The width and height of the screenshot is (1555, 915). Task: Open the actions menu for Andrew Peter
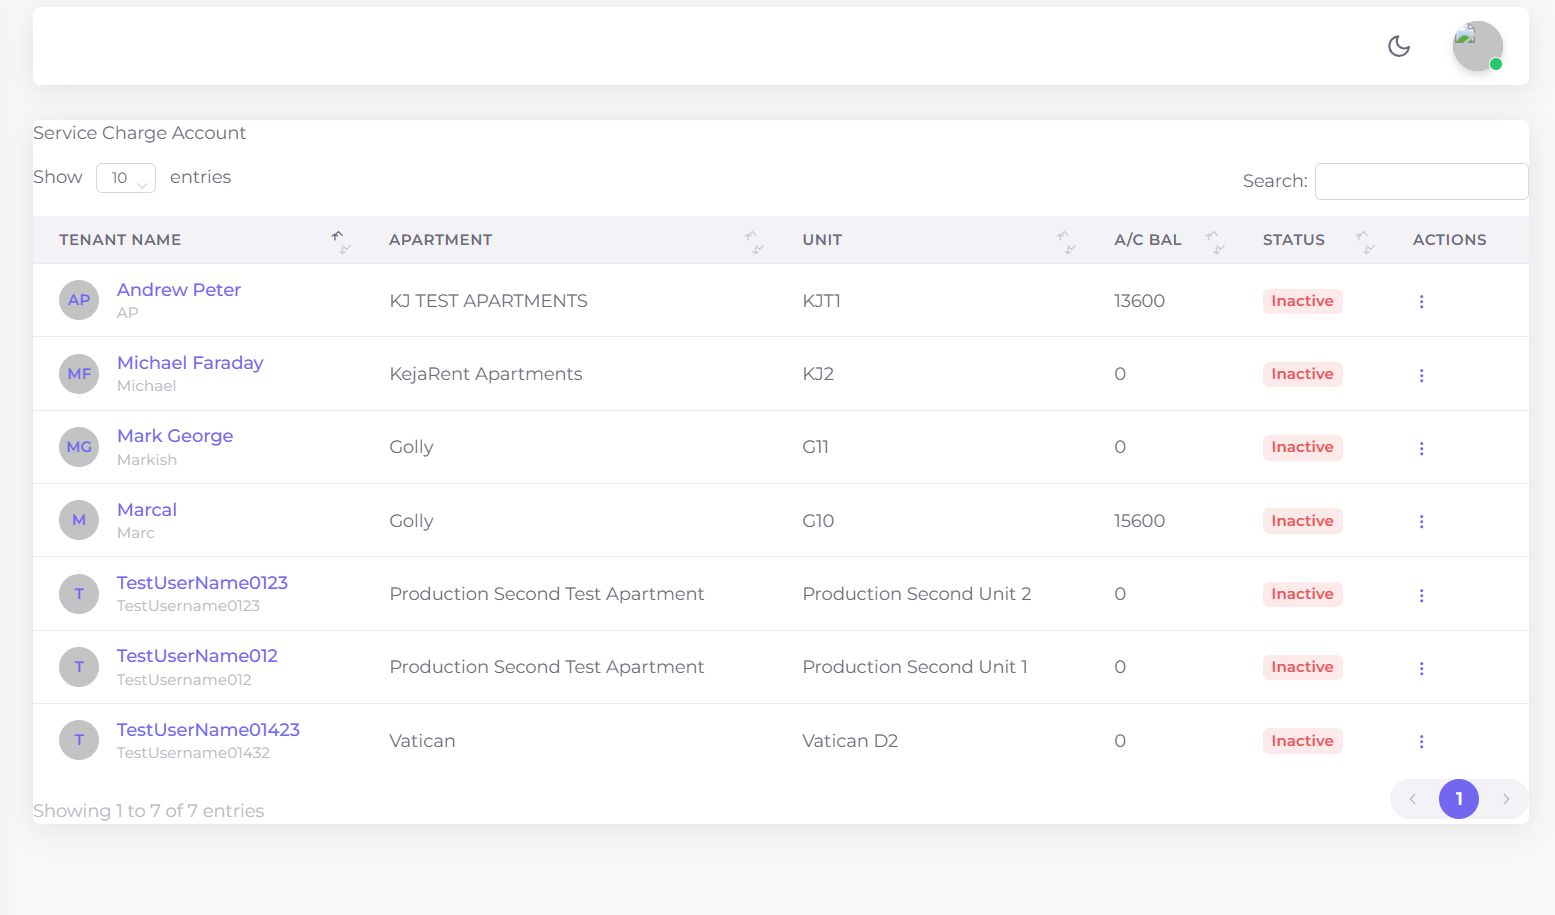click(x=1422, y=300)
